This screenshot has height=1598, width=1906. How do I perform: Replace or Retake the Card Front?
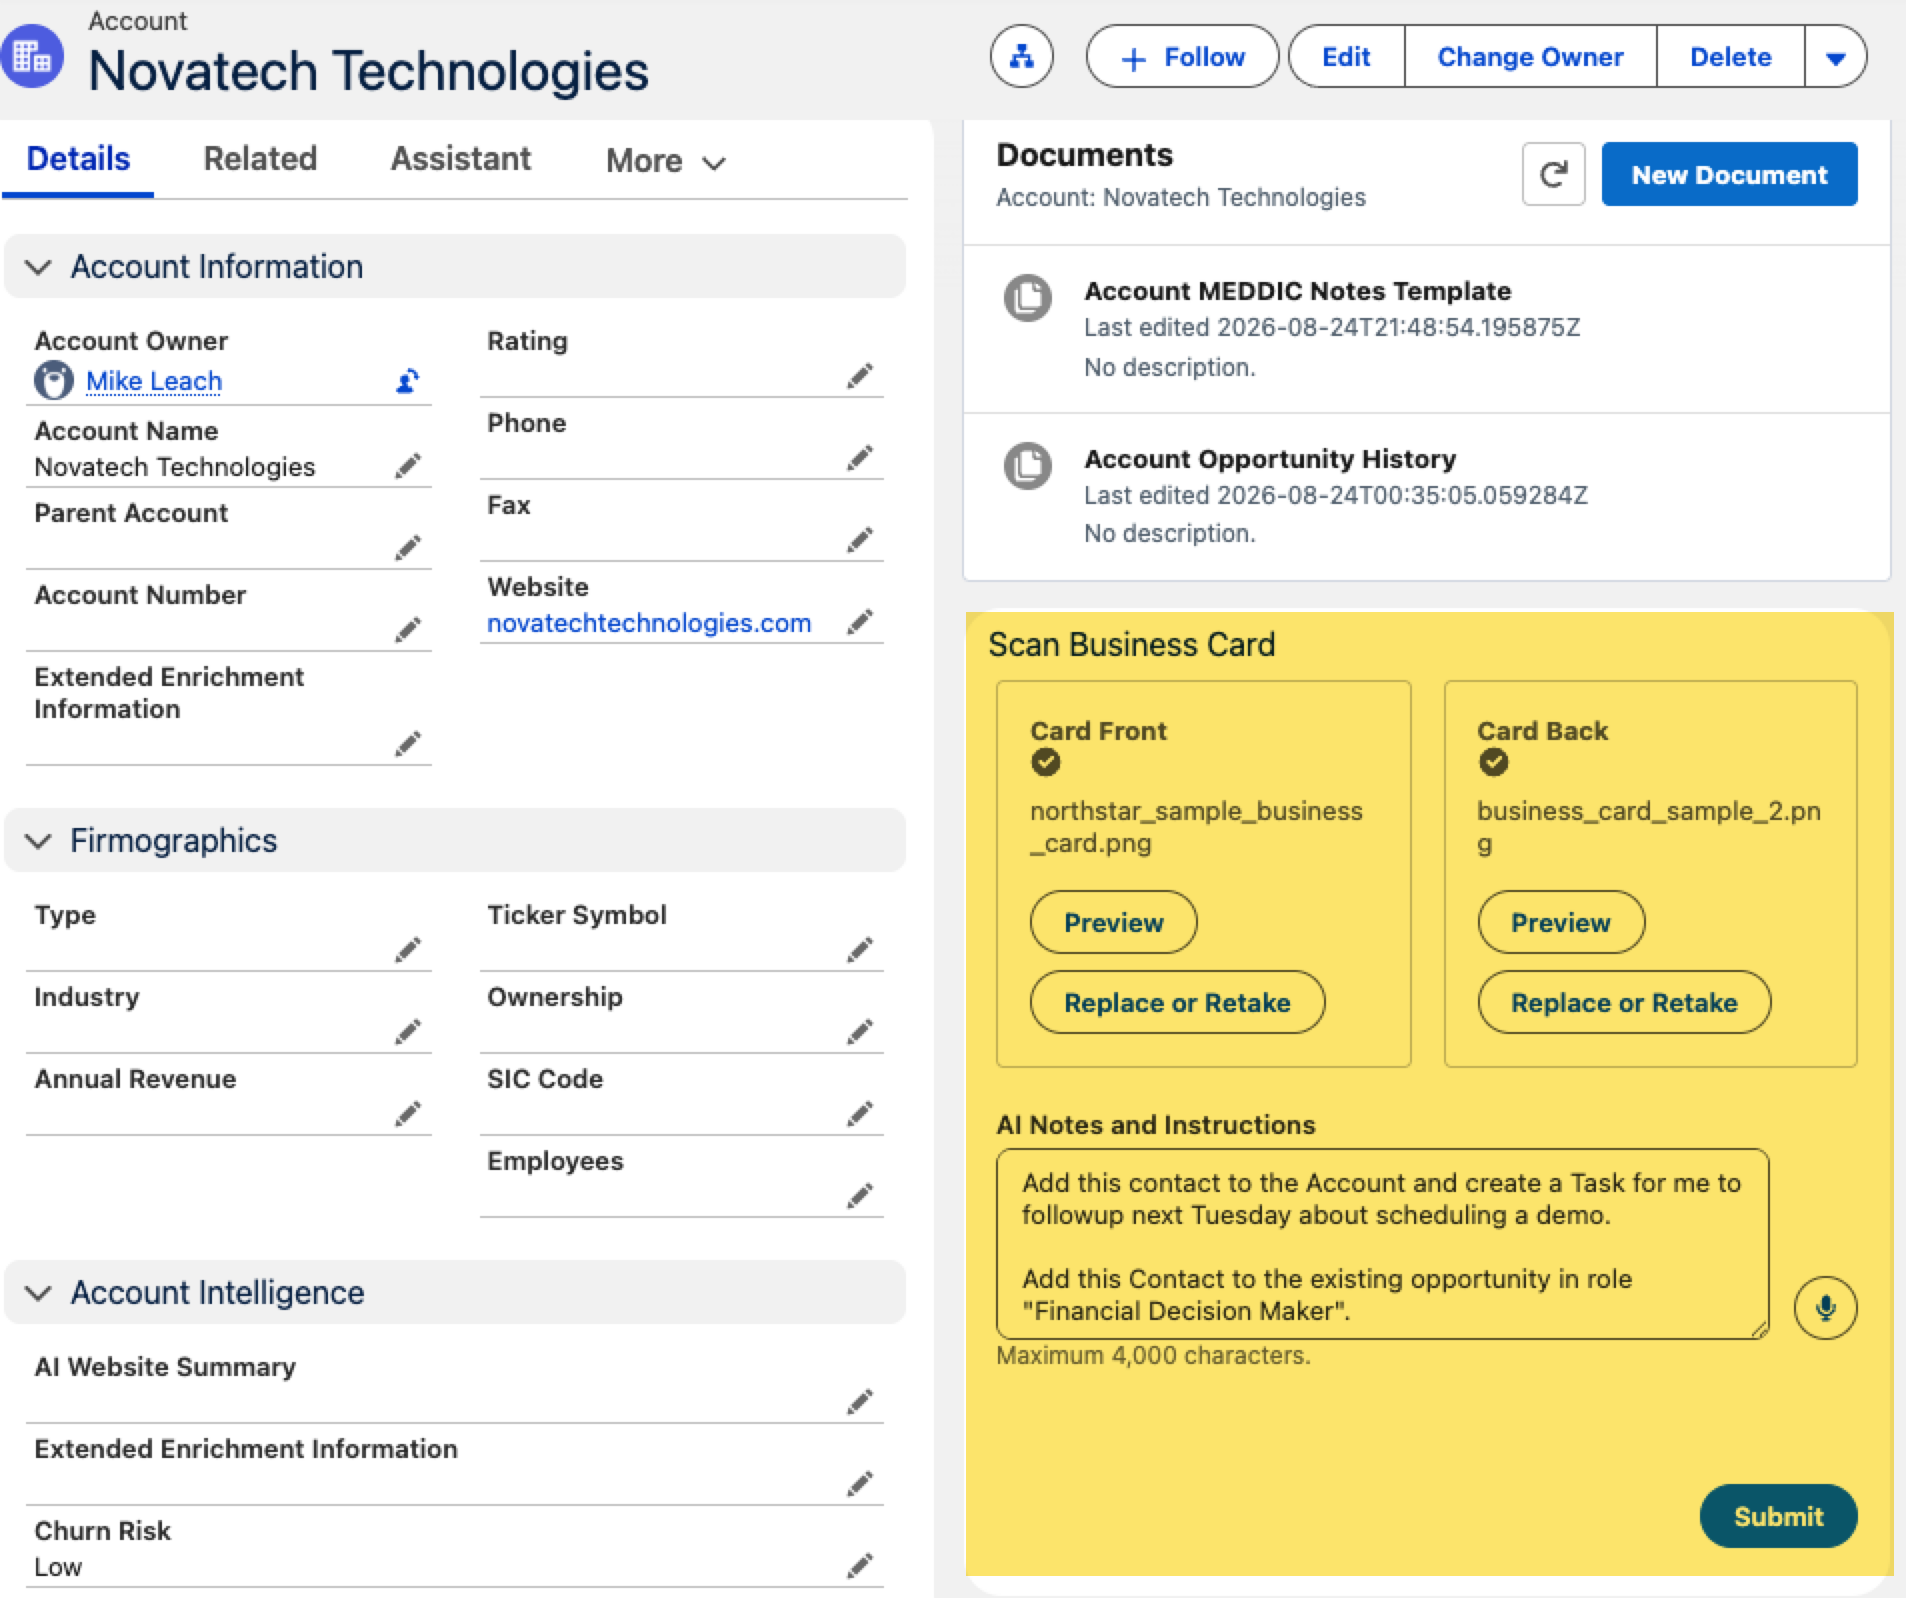tap(1177, 1002)
